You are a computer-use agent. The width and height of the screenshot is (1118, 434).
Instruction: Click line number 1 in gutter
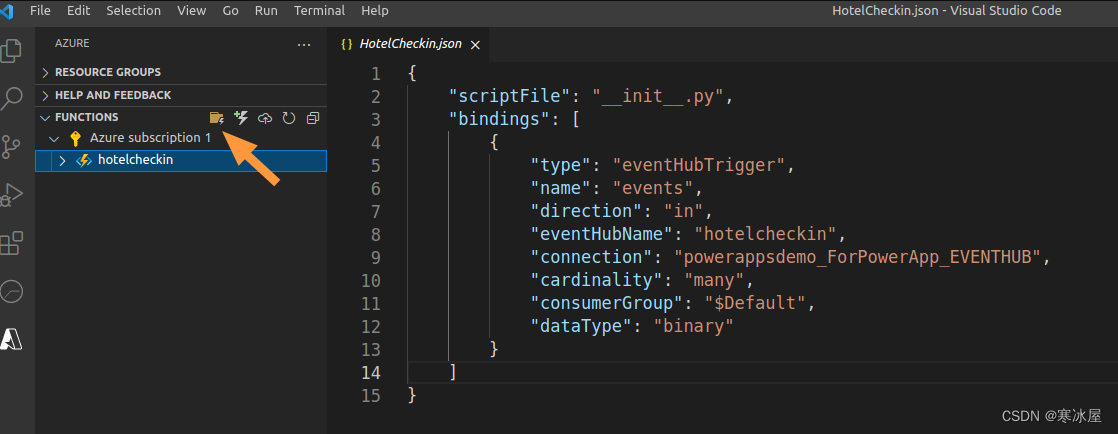coord(376,74)
